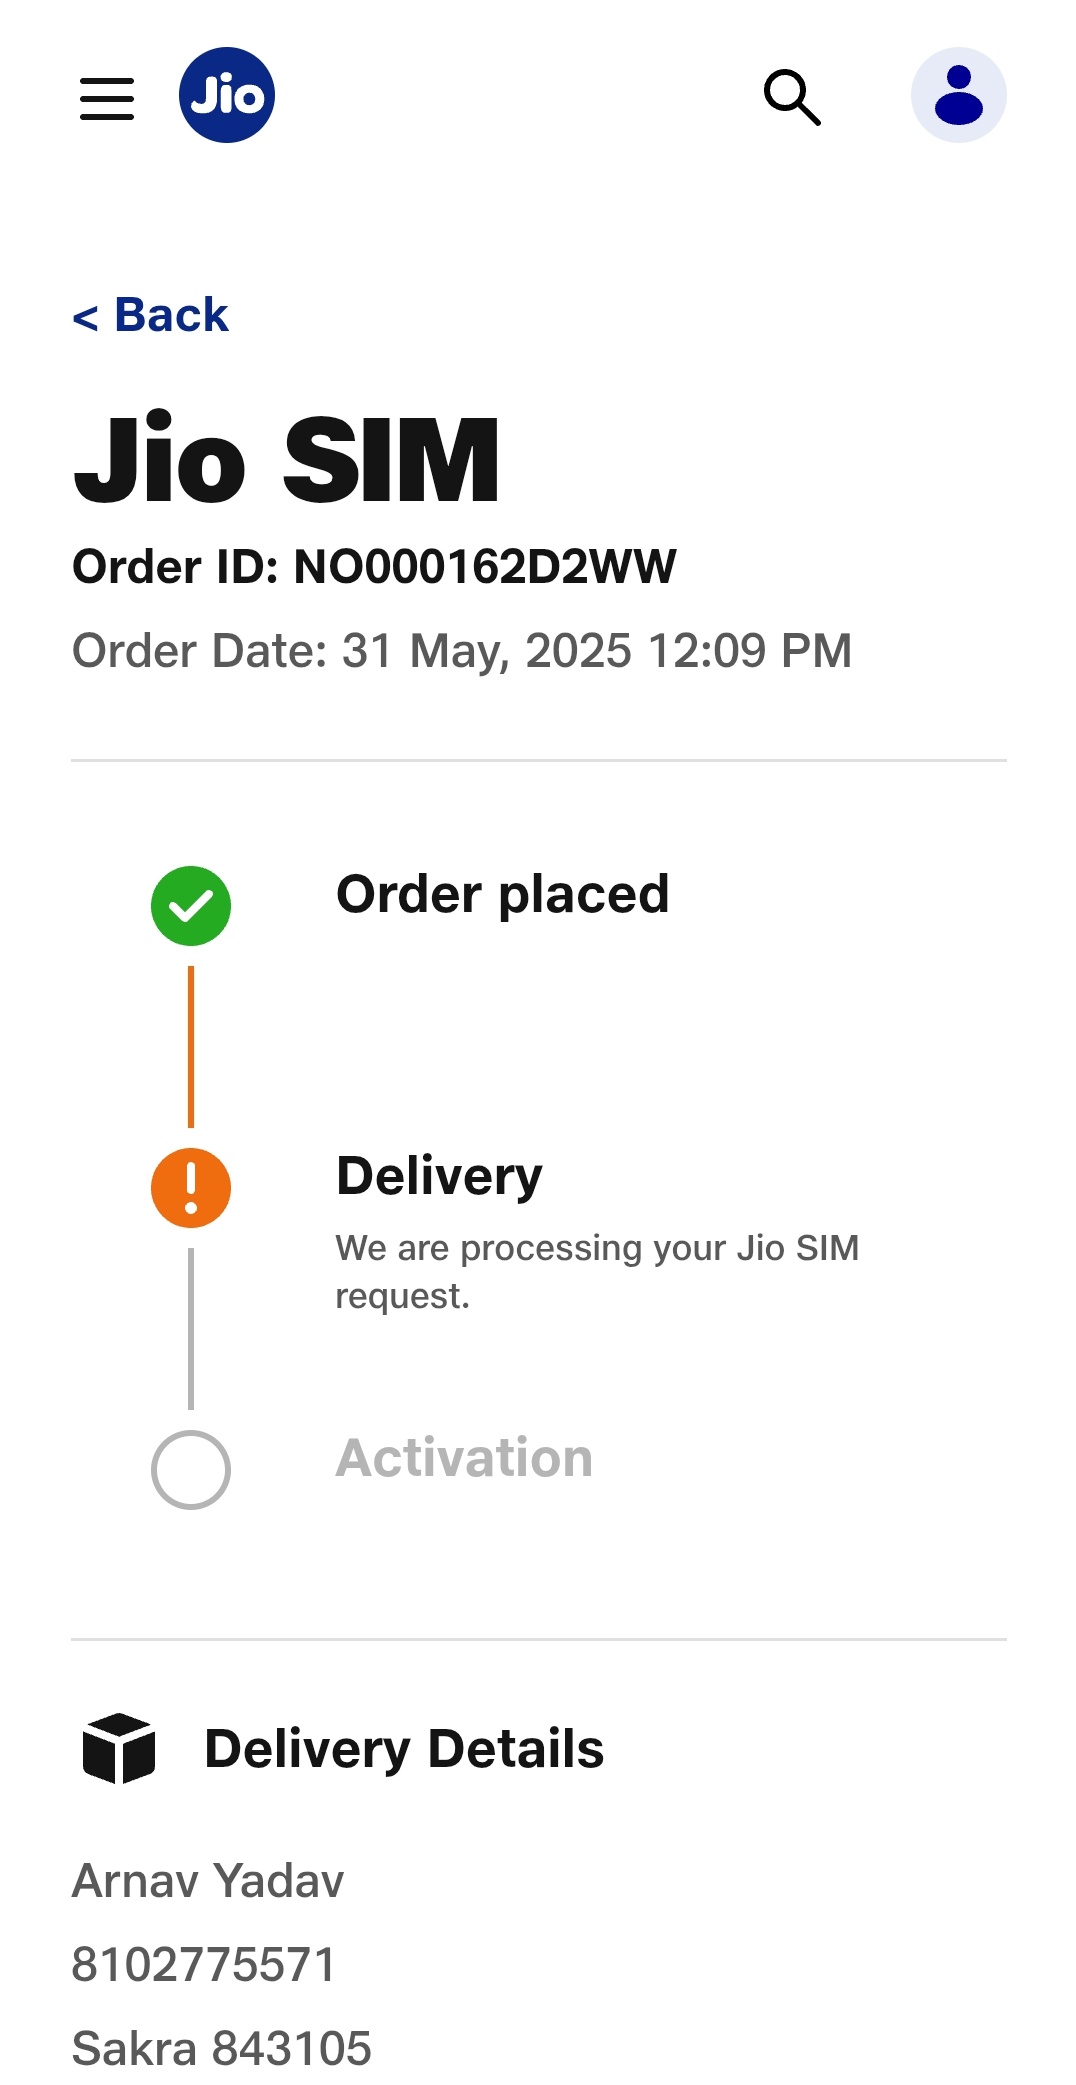This screenshot has width=1076, height=2085.
Task: Open search with the magnifier icon
Action: pyautogui.click(x=792, y=97)
